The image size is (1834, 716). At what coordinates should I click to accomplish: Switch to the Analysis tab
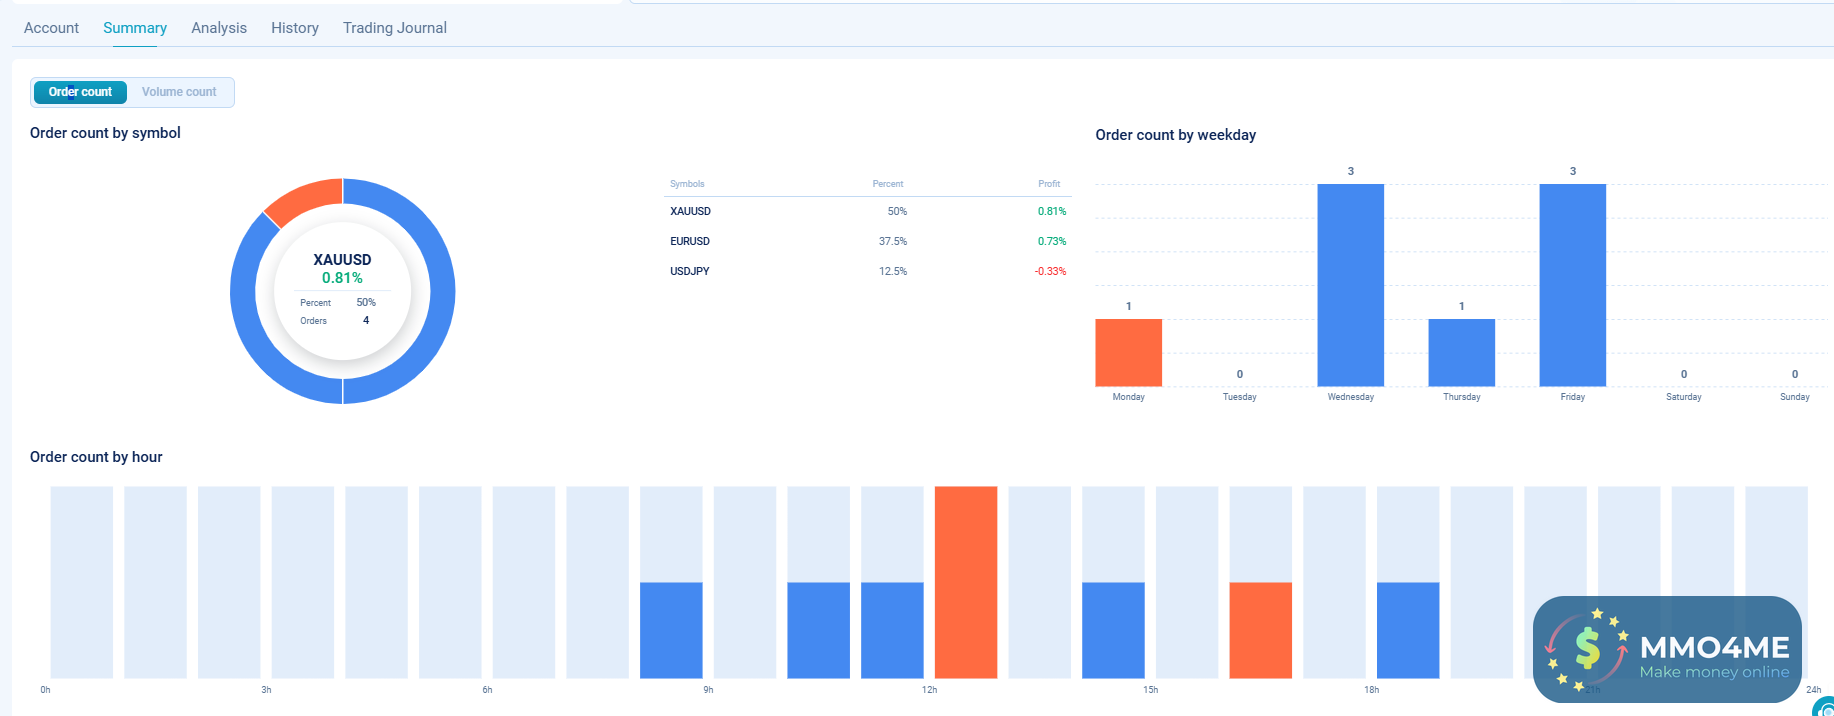[x=219, y=28]
